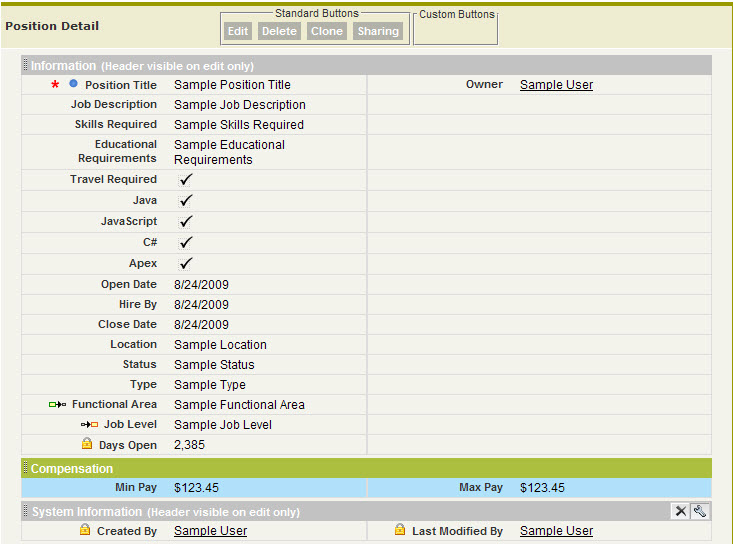733x544 pixels.
Task: Click the Sample Status value
Action: (x=214, y=365)
